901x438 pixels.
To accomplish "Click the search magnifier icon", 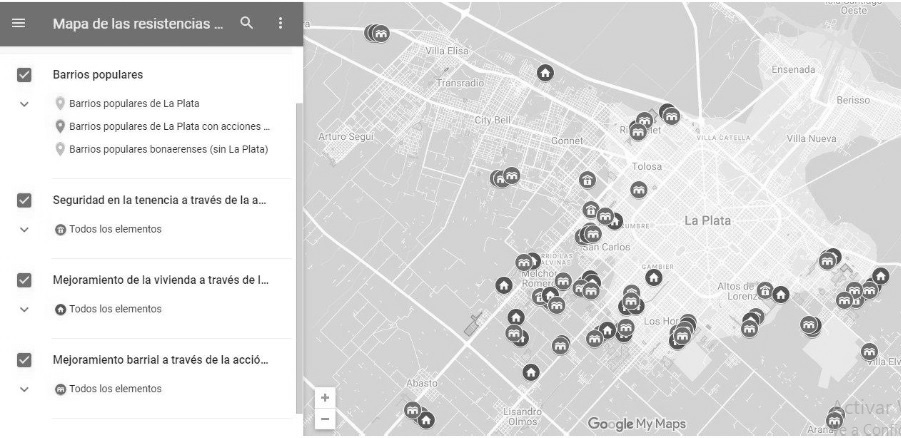I will [x=247, y=23].
